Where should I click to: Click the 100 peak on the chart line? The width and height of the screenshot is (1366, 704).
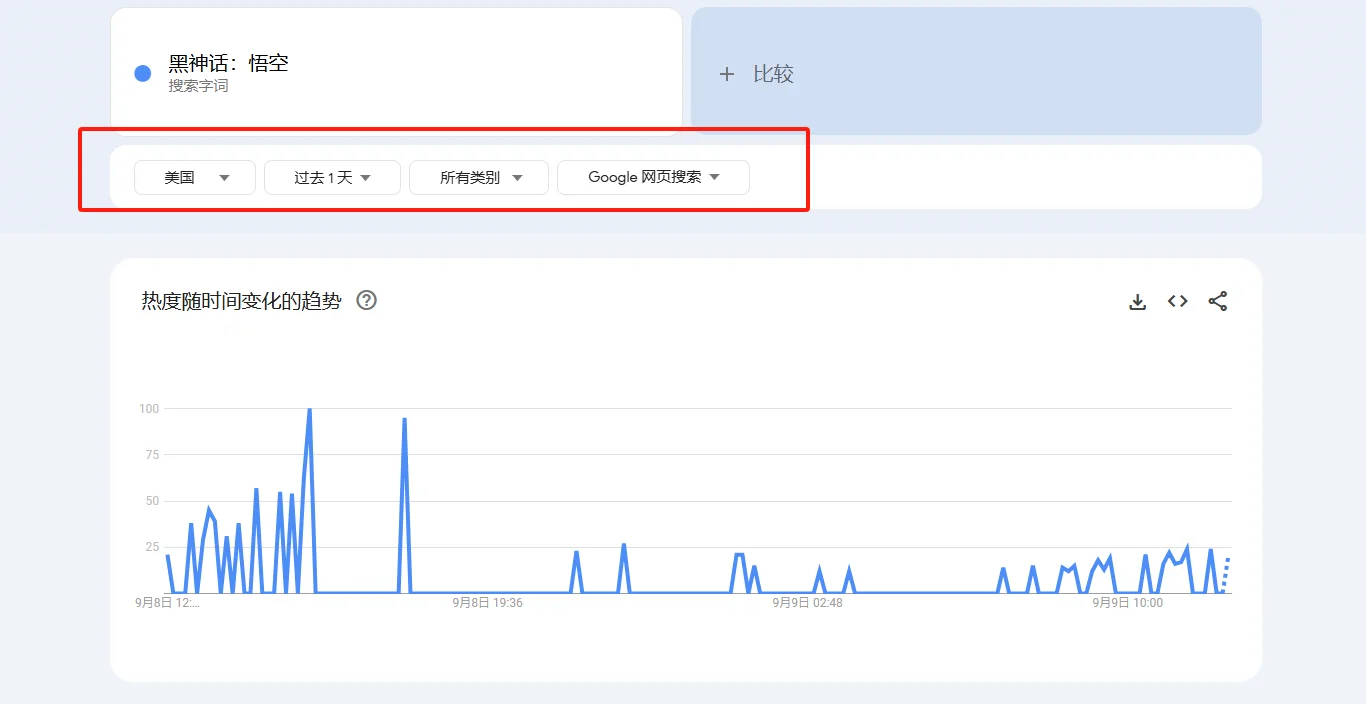(309, 410)
